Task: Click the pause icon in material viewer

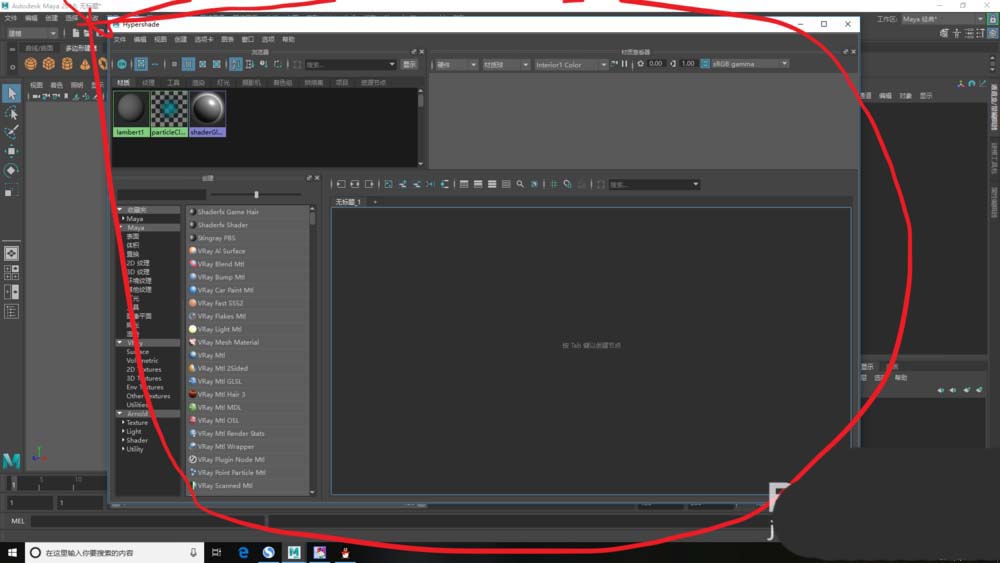Action: click(625, 64)
